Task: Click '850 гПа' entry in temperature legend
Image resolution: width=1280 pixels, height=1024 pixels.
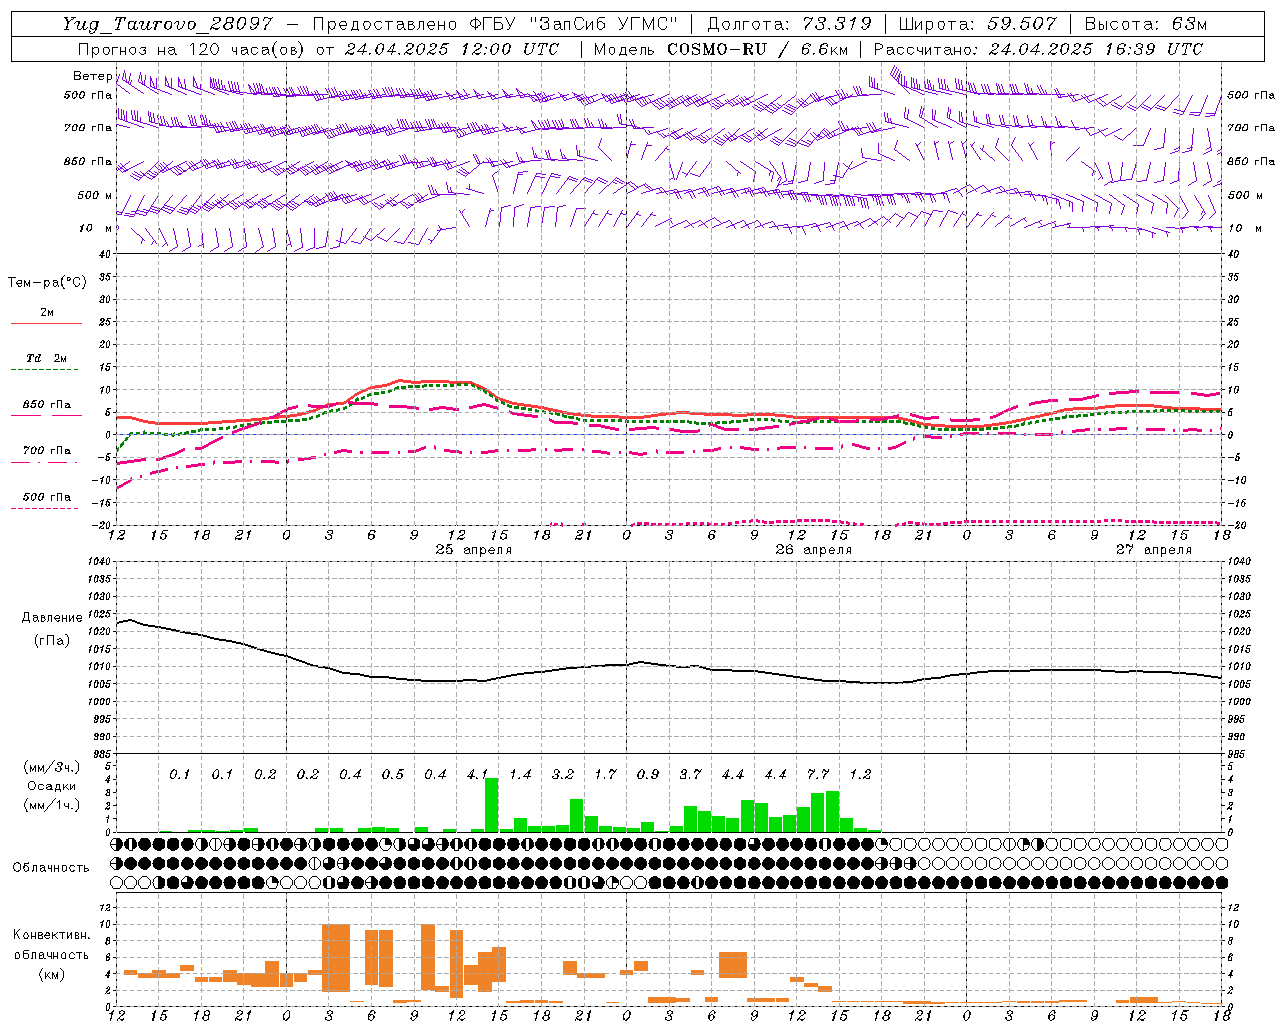Action: point(47,405)
